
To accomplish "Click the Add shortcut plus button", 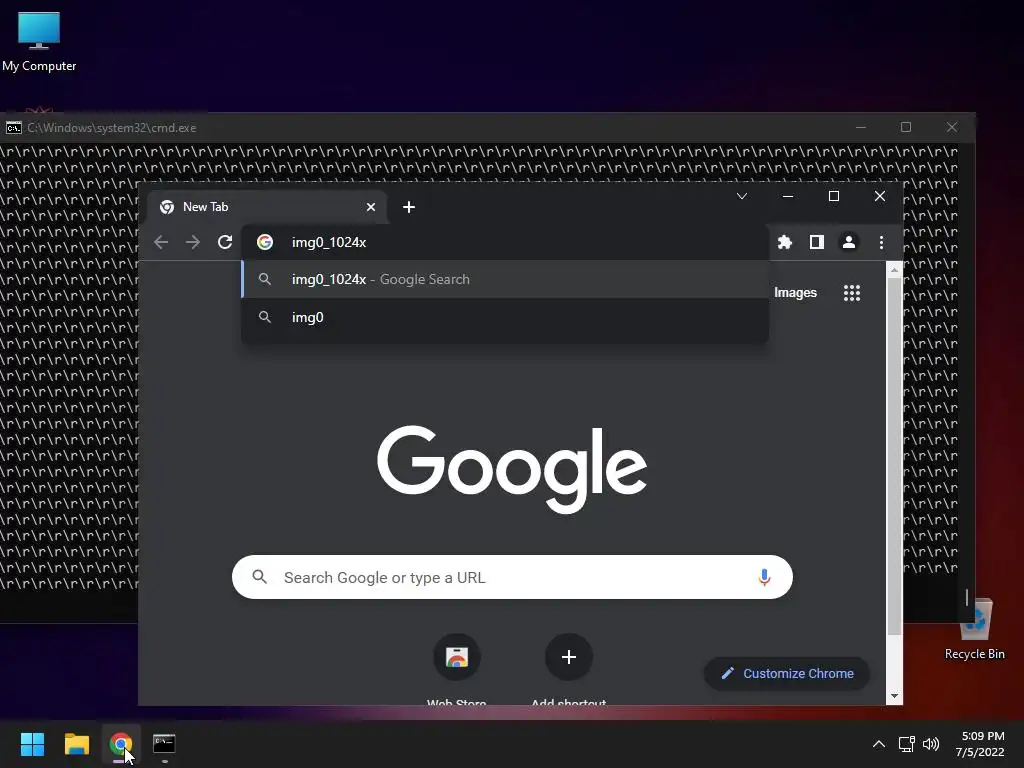I will (569, 657).
